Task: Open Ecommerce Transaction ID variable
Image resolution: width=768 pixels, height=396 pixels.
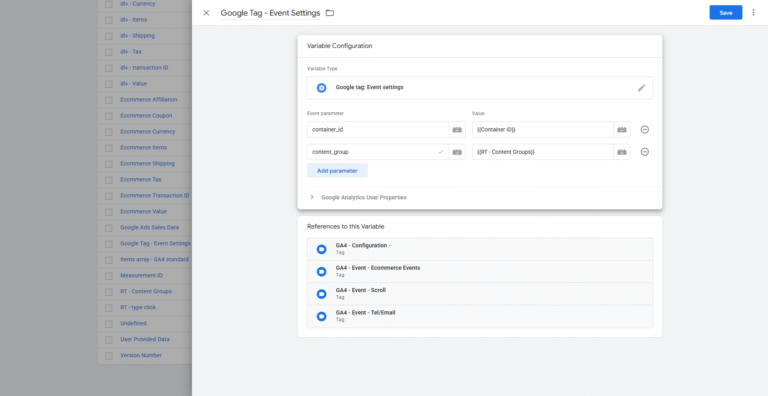Action: pyautogui.click(x=155, y=196)
